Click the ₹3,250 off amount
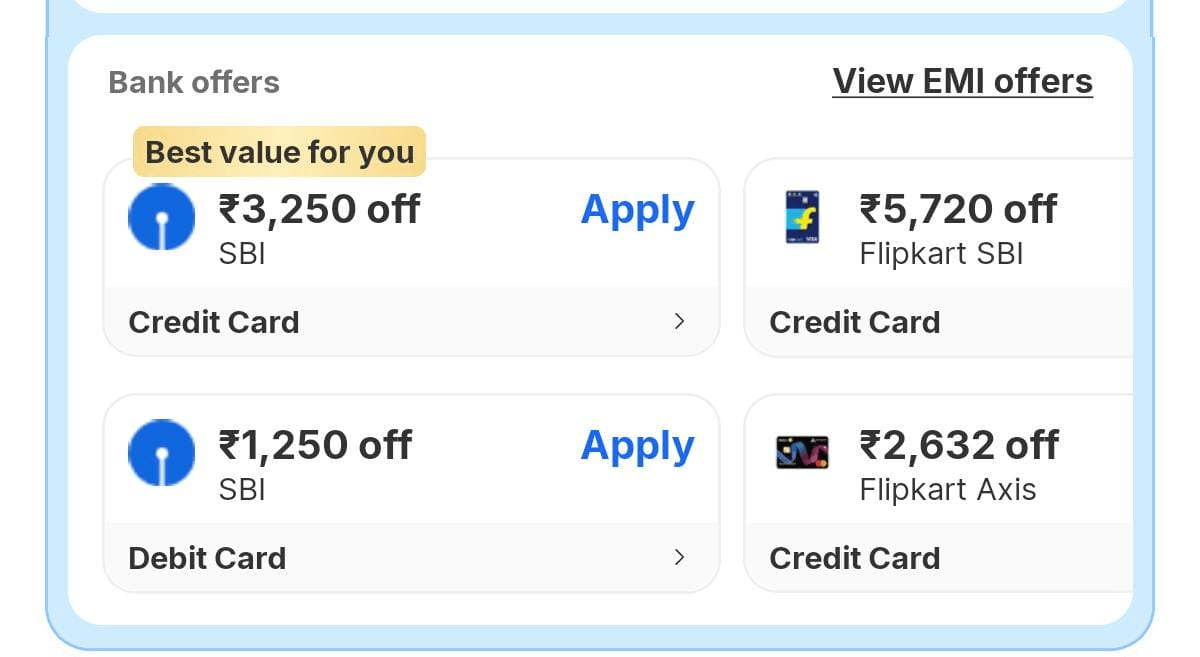Screen dimensions: 1200x657 pyautogui.click(x=320, y=208)
